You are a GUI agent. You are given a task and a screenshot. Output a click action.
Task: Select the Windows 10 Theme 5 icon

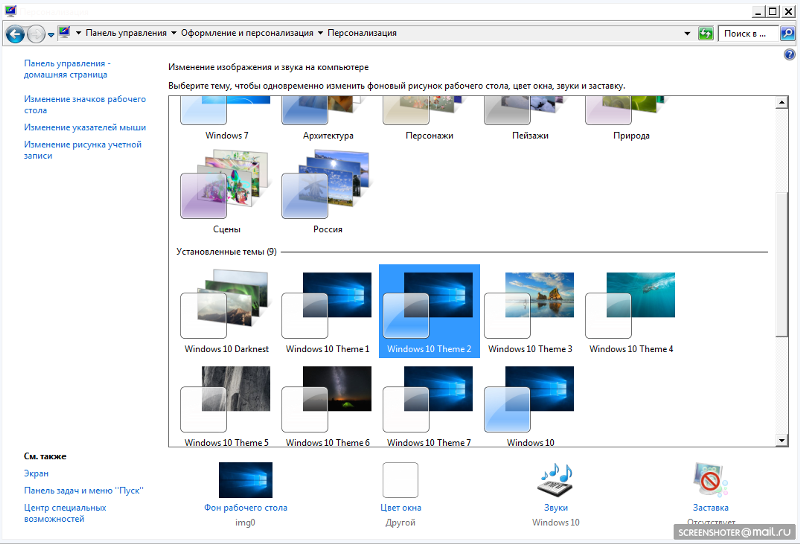(x=227, y=405)
